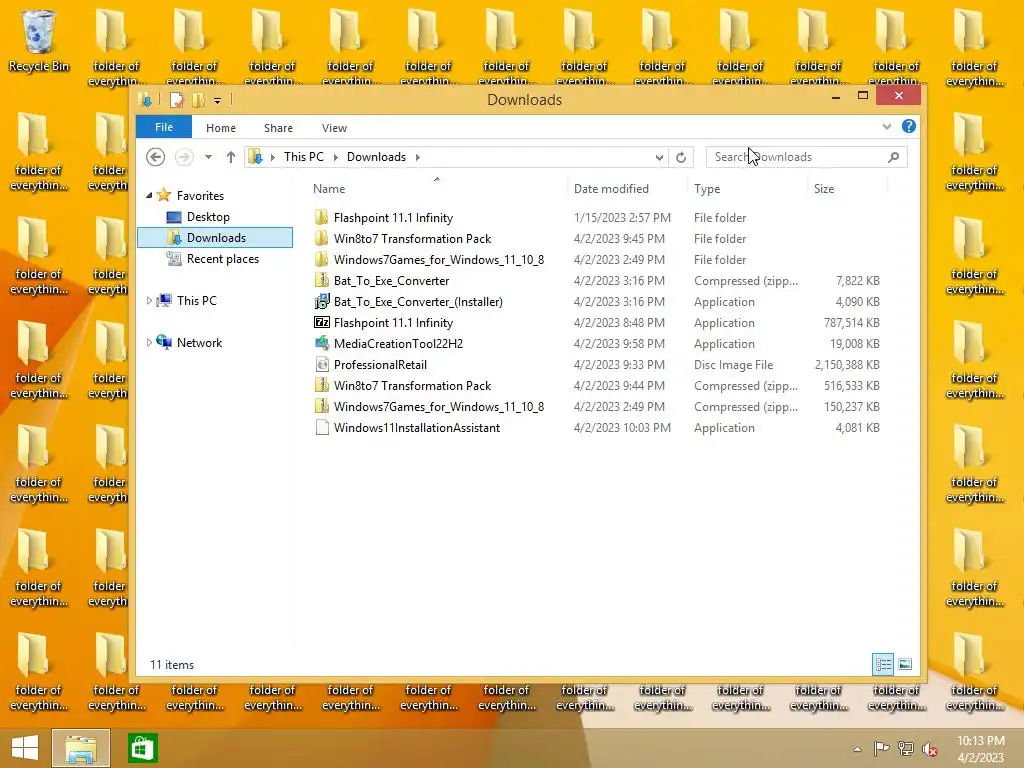Click the Forward navigation arrow

[184, 157]
